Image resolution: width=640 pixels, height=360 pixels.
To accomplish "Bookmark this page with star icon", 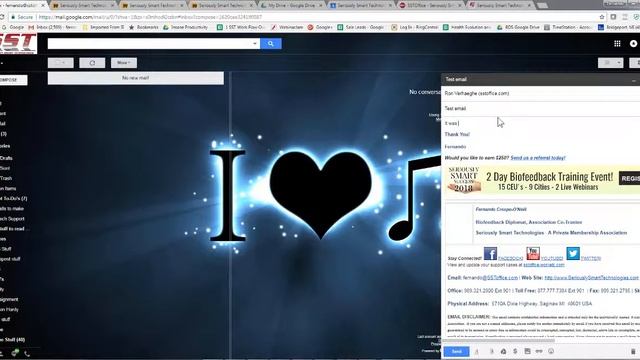I will pyautogui.click(x=602, y=17).
